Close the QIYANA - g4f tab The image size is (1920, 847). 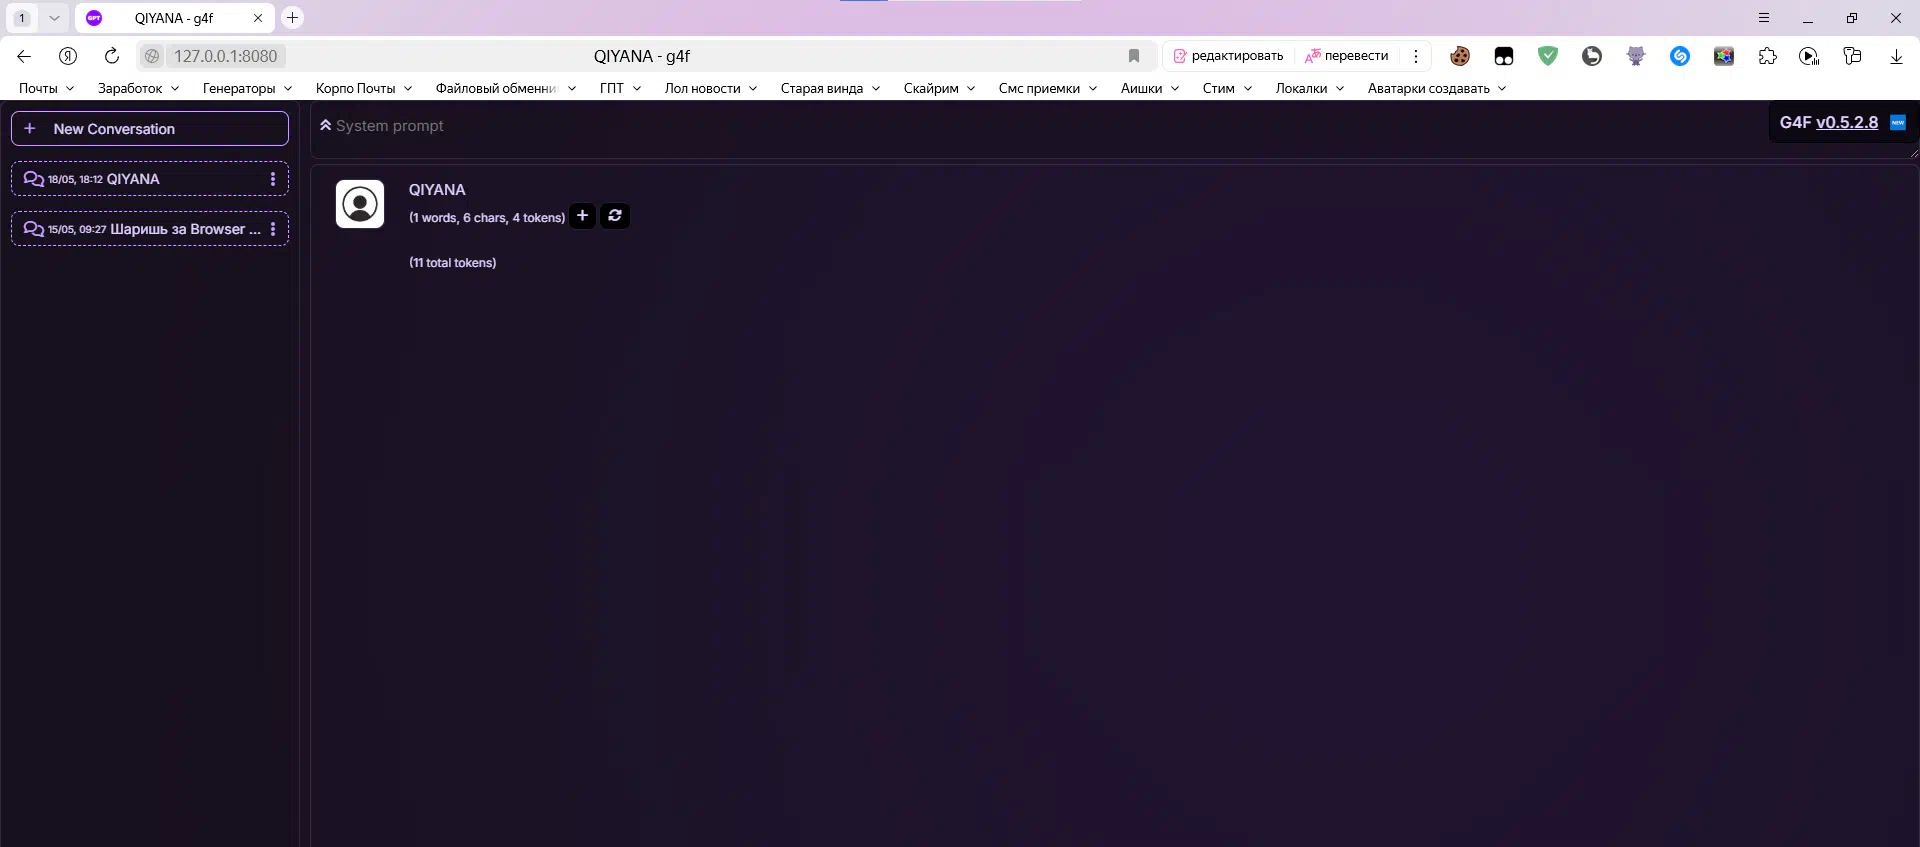pos(258,18)
